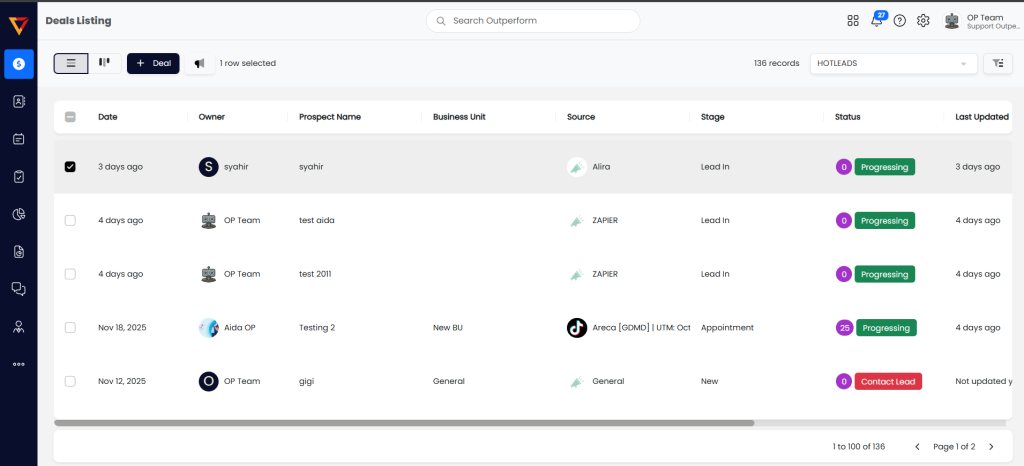Open the notifications bell icon
This screenshot has height=466, width=1024.
(876, 20)
